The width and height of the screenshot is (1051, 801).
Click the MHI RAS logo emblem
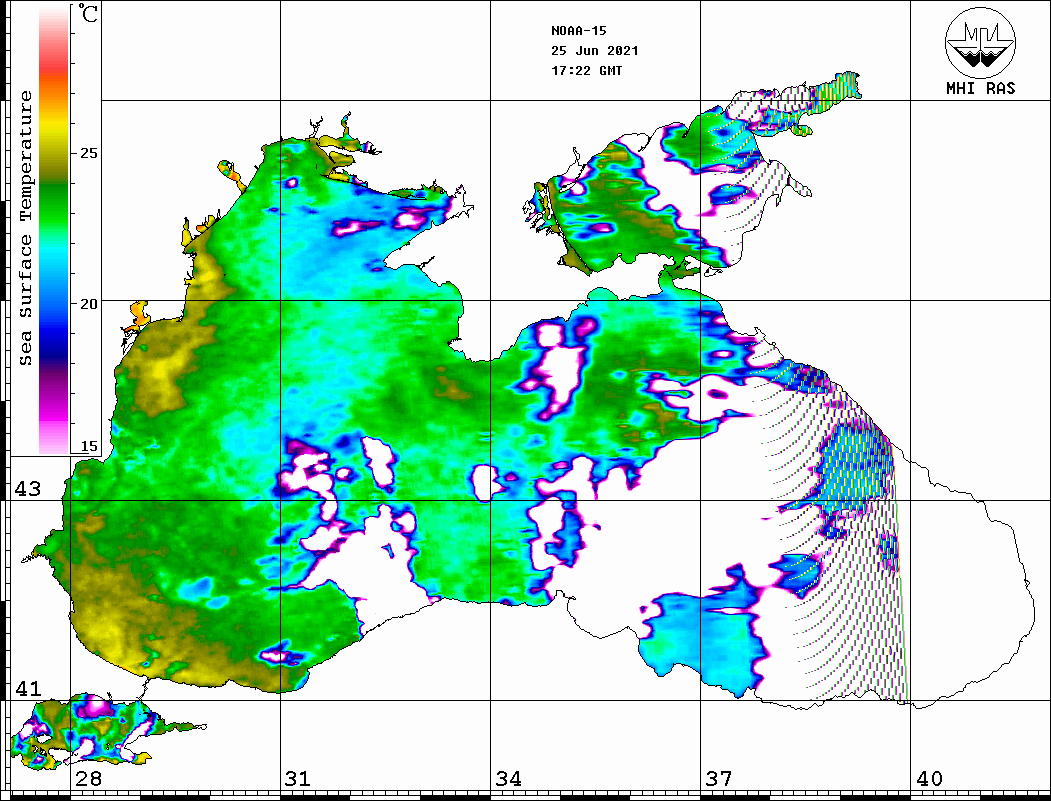981,42
